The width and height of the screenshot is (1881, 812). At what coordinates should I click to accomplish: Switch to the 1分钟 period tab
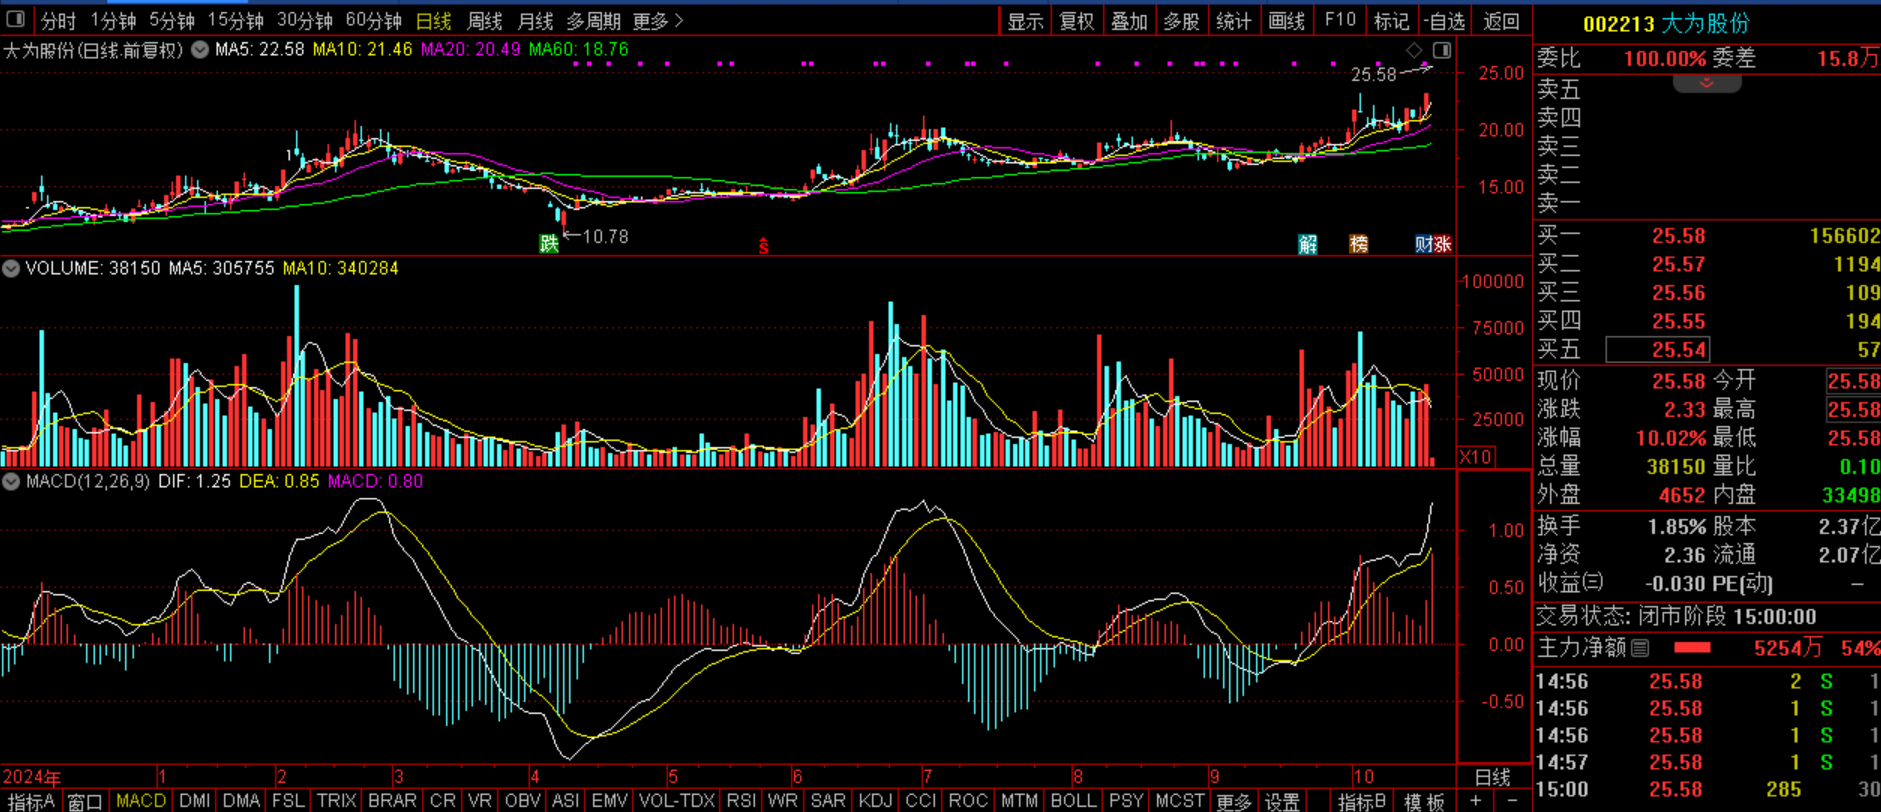(112, 20)
